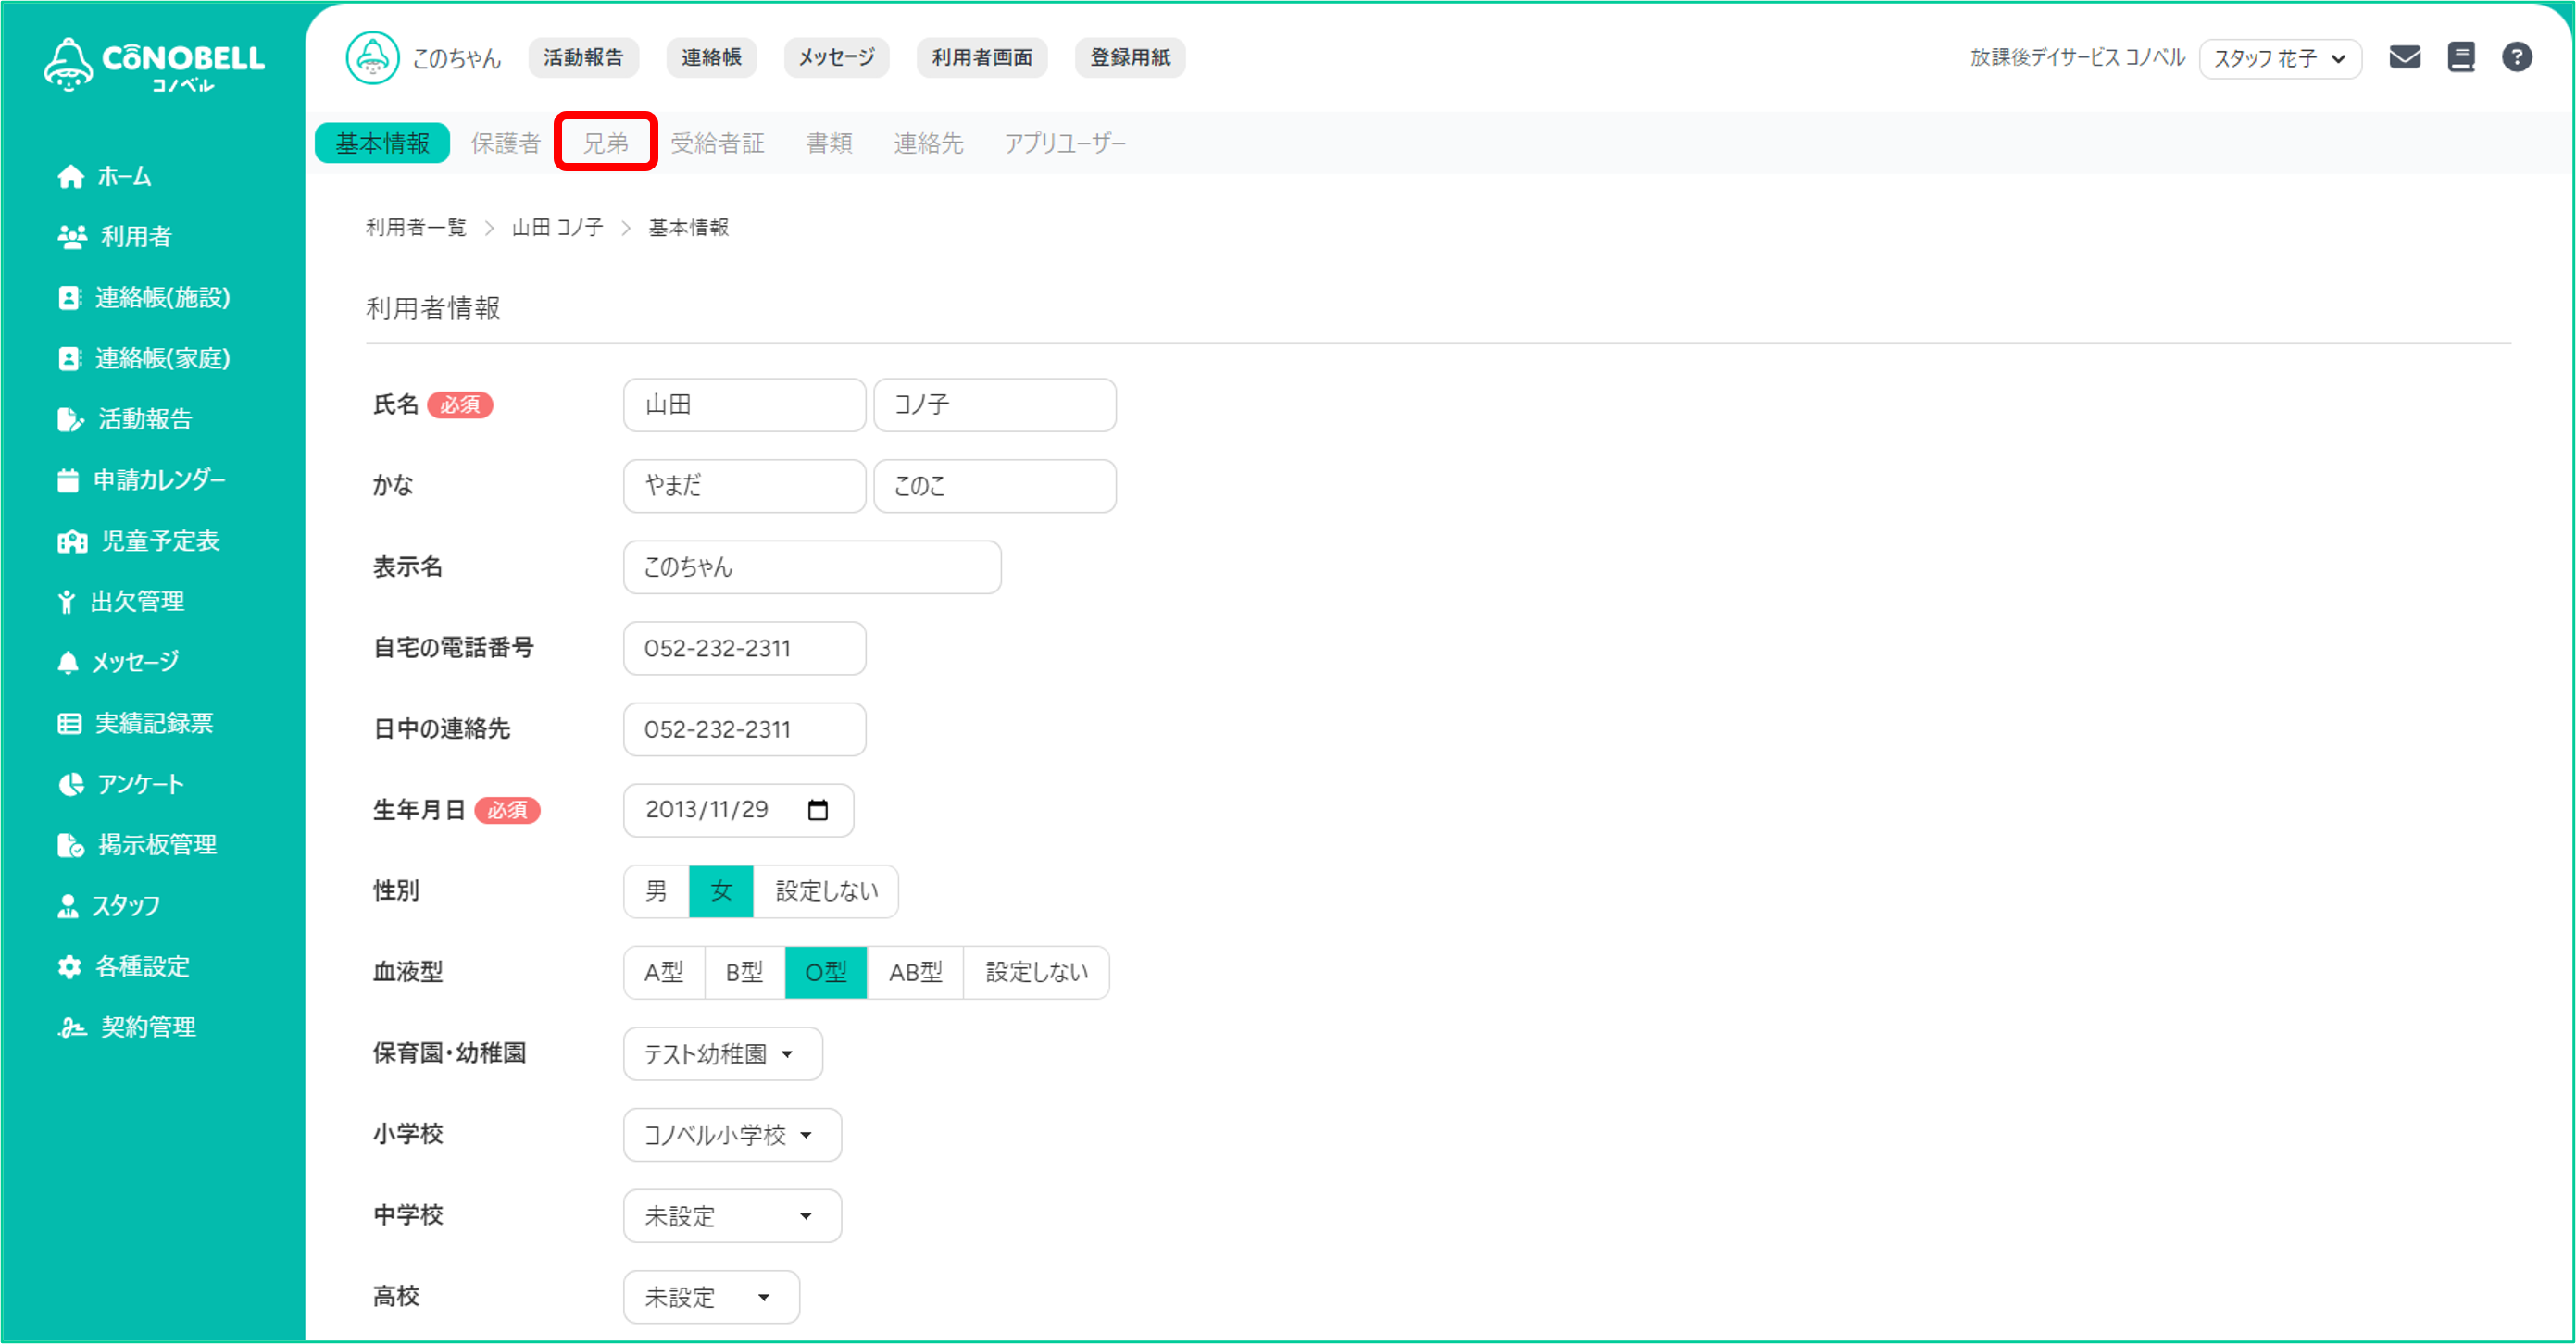Click the 児童予定表 school icon

72,542
